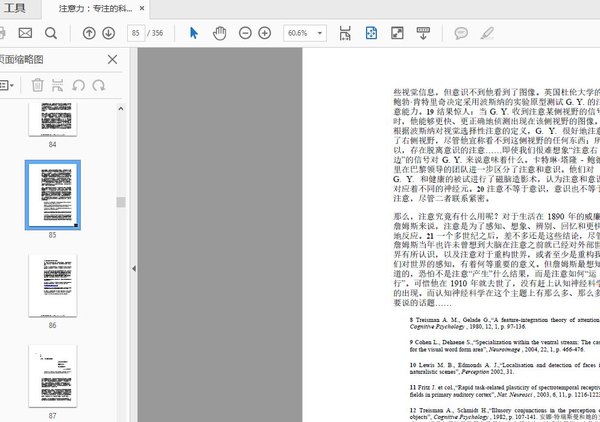Screen dimensions: 600x422
Task: Open the 工具 tab
Action: click(14, 8)
